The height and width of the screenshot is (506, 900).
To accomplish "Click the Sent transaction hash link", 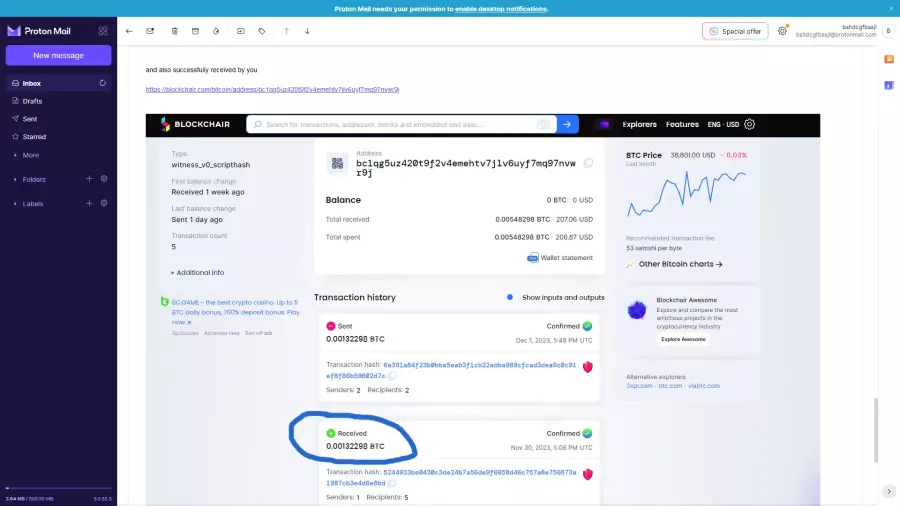I will point(451,370).
